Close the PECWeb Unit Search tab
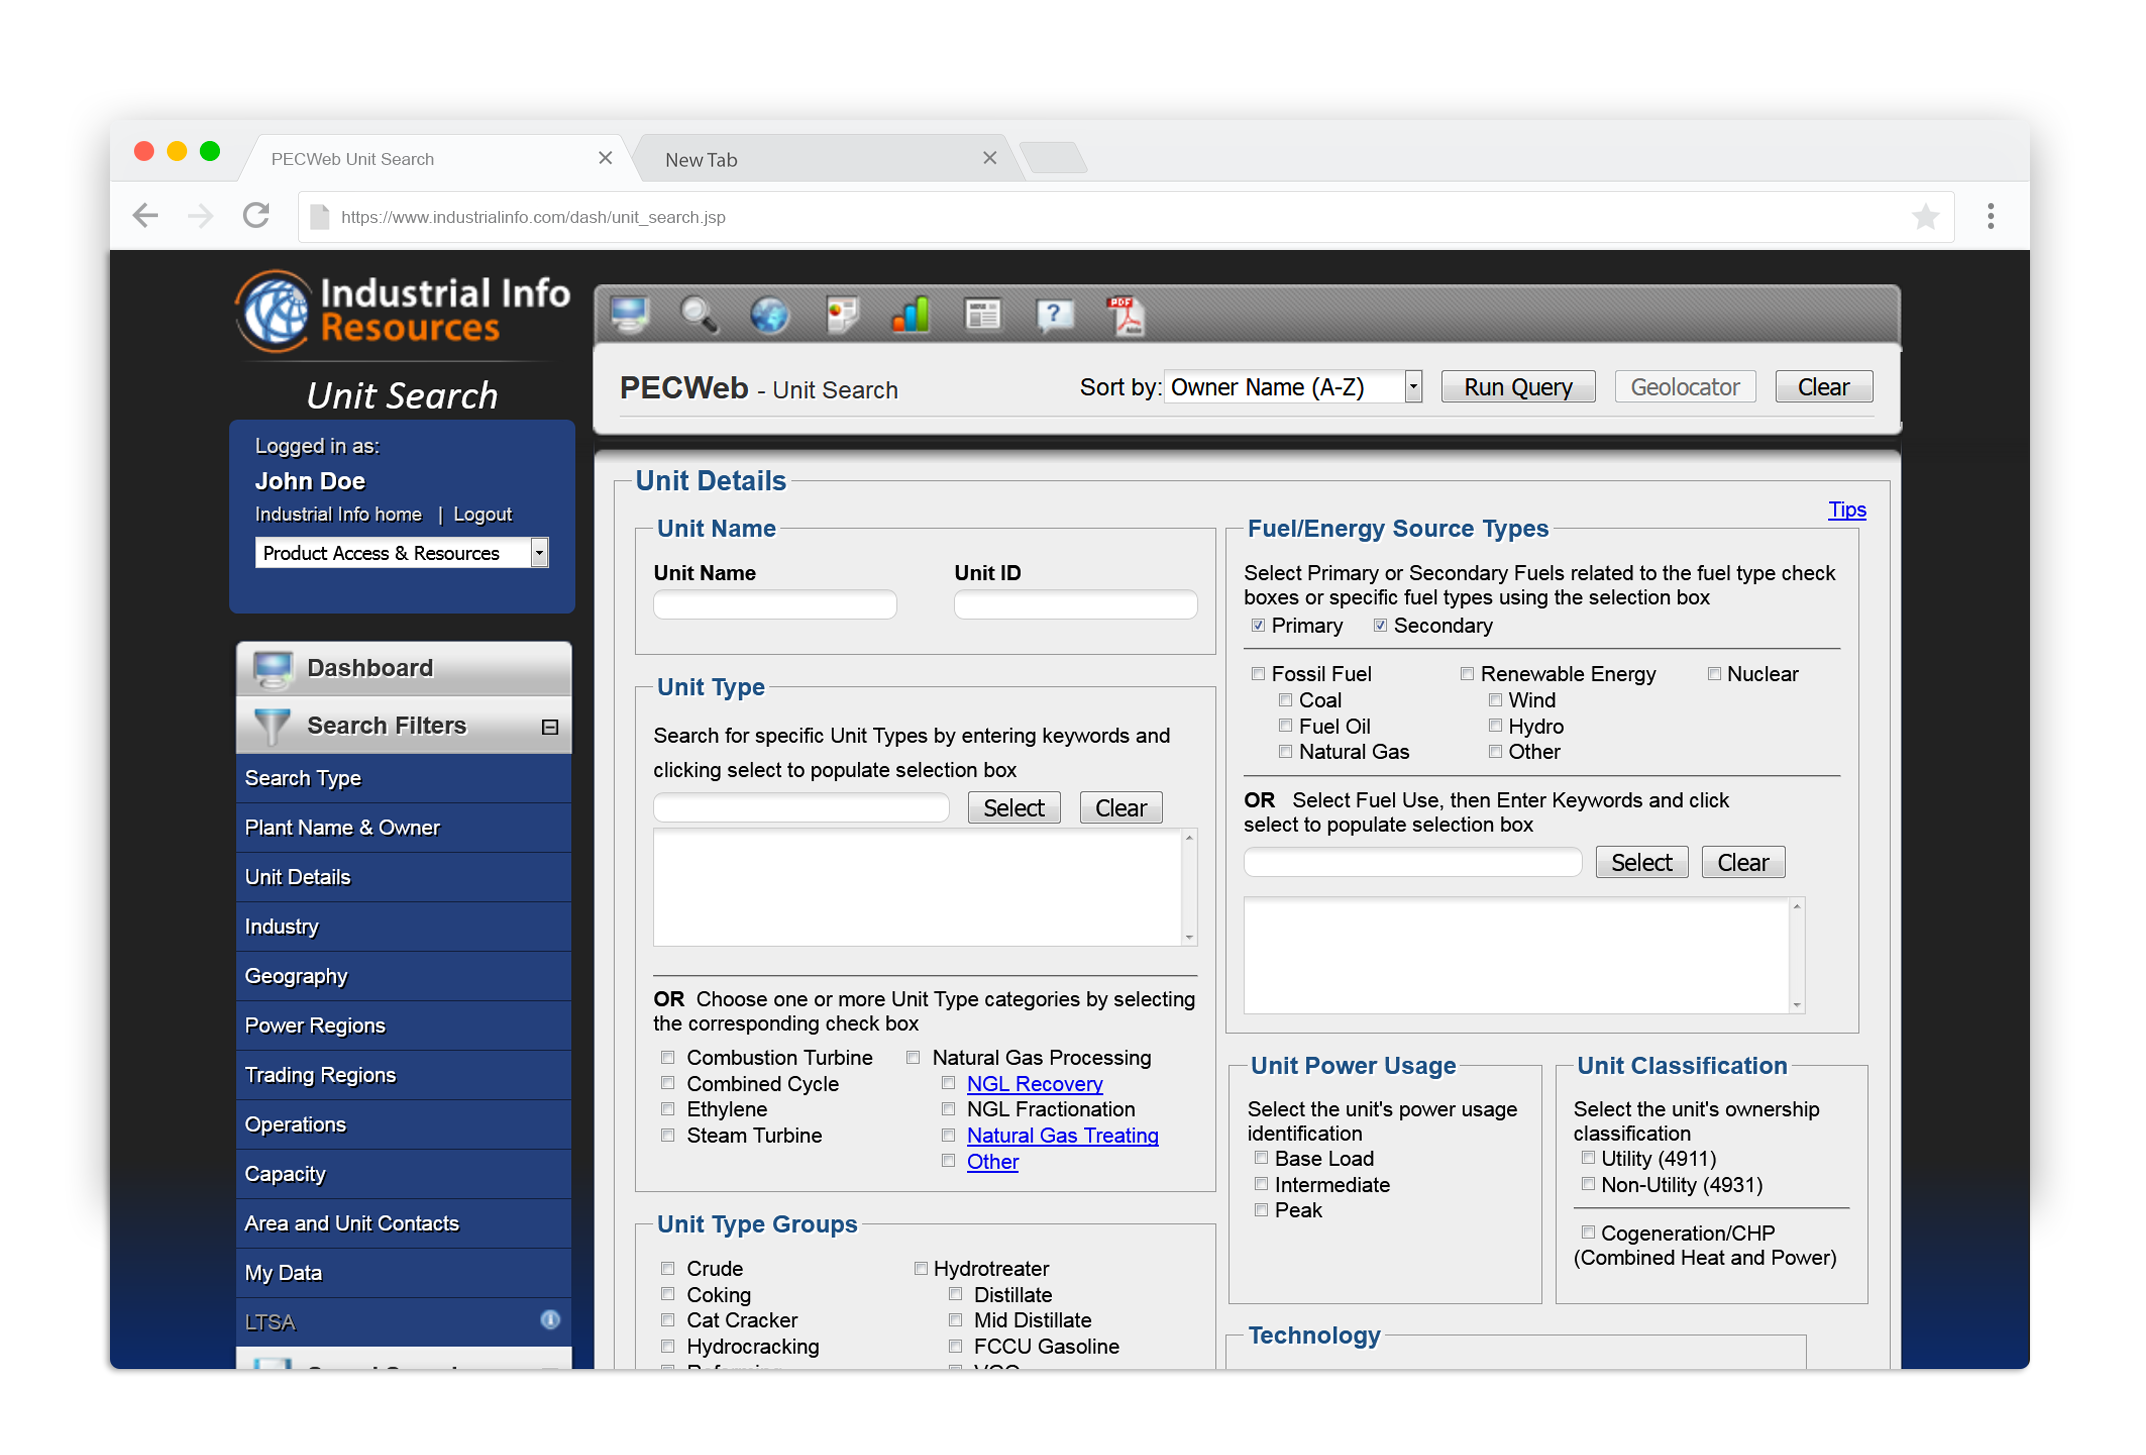This screenshot has width=2146, height=1455. coord(605,158)
